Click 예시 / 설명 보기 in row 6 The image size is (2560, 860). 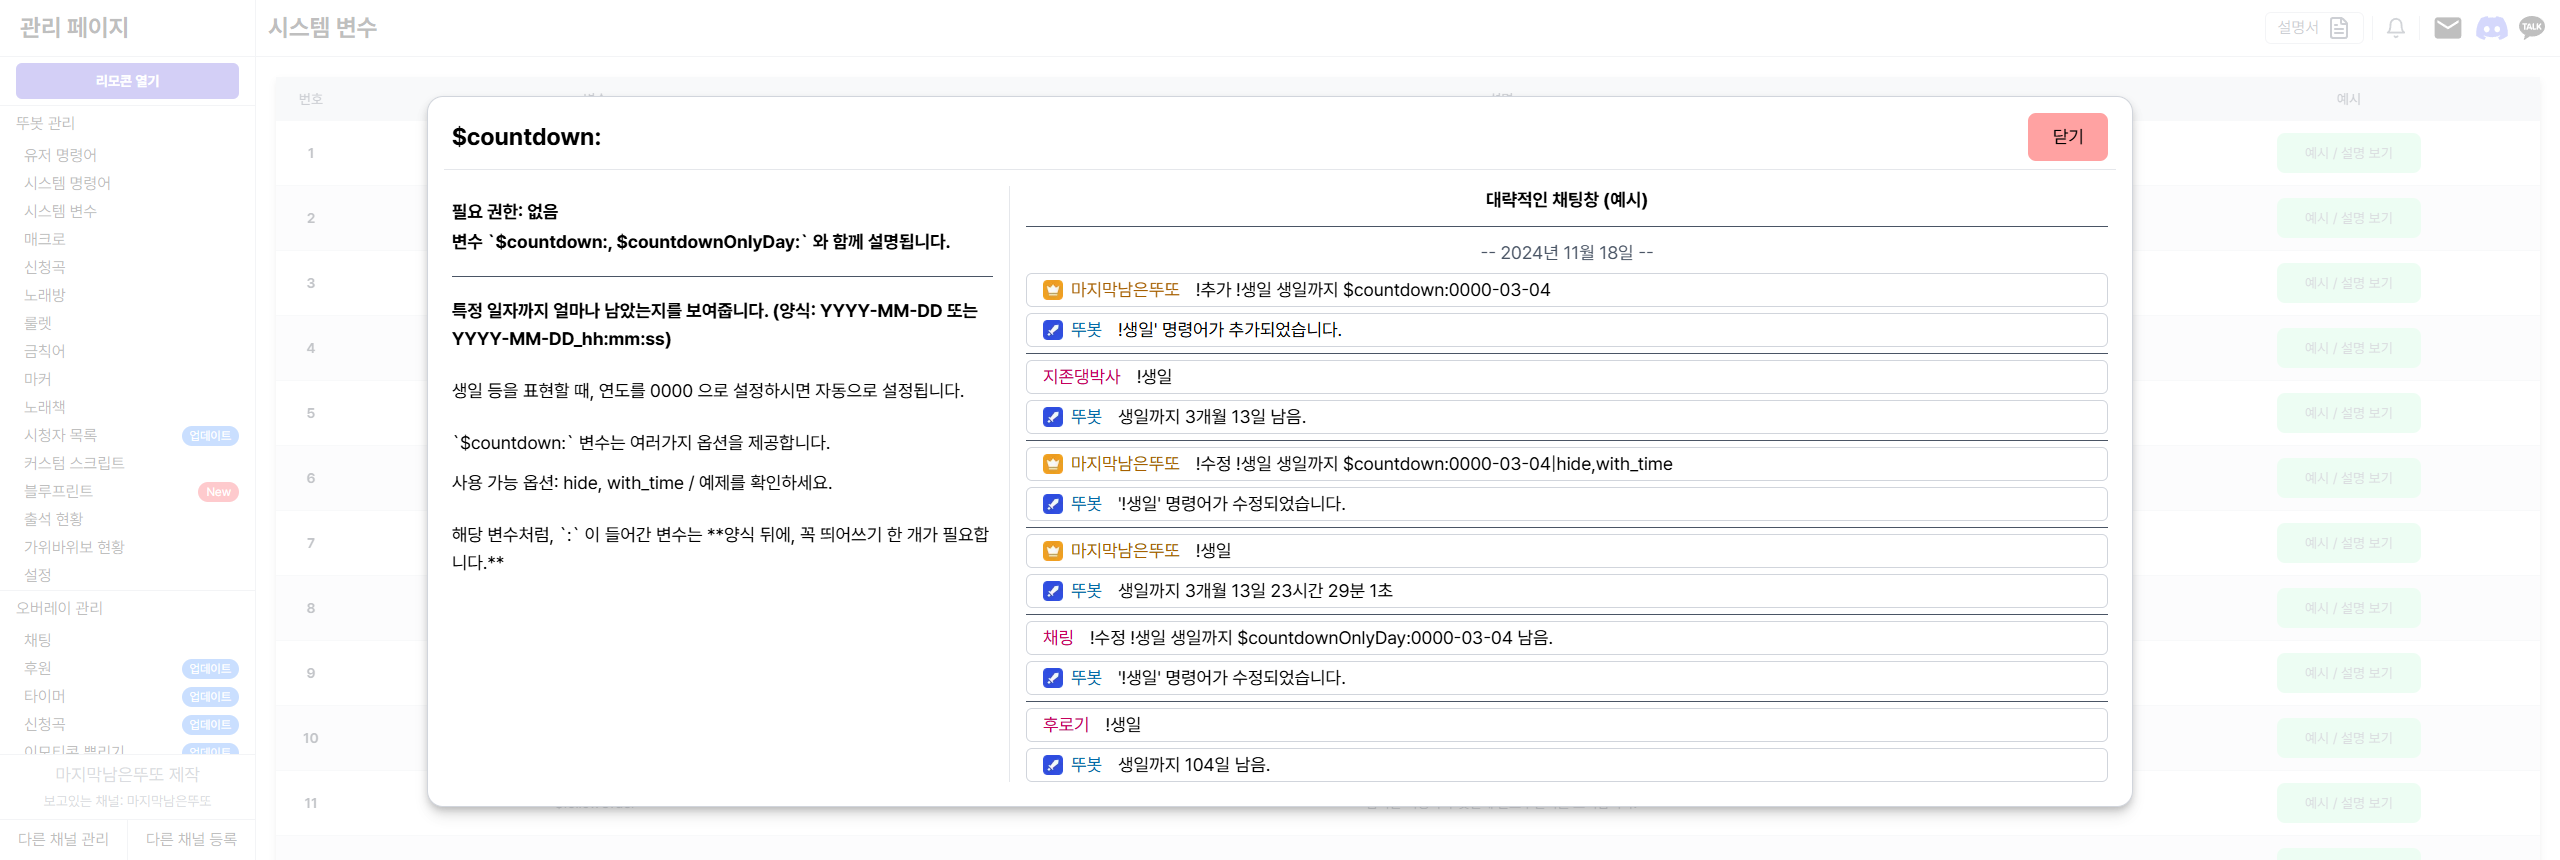[x=2348, y=478]
